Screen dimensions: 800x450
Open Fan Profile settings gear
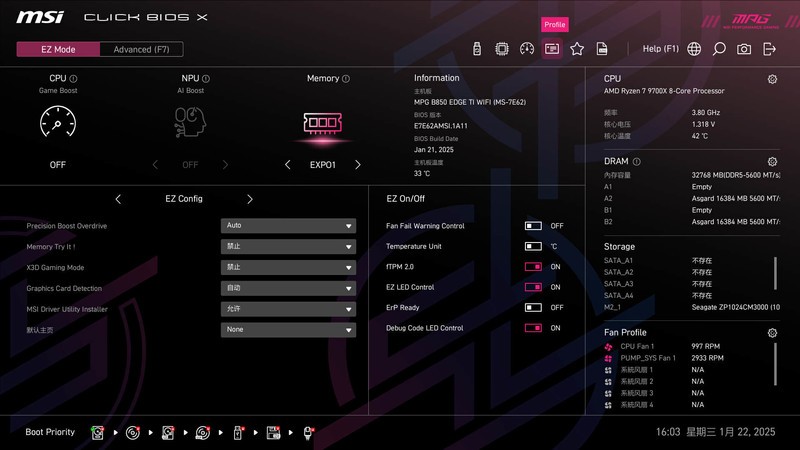(772, 333)
